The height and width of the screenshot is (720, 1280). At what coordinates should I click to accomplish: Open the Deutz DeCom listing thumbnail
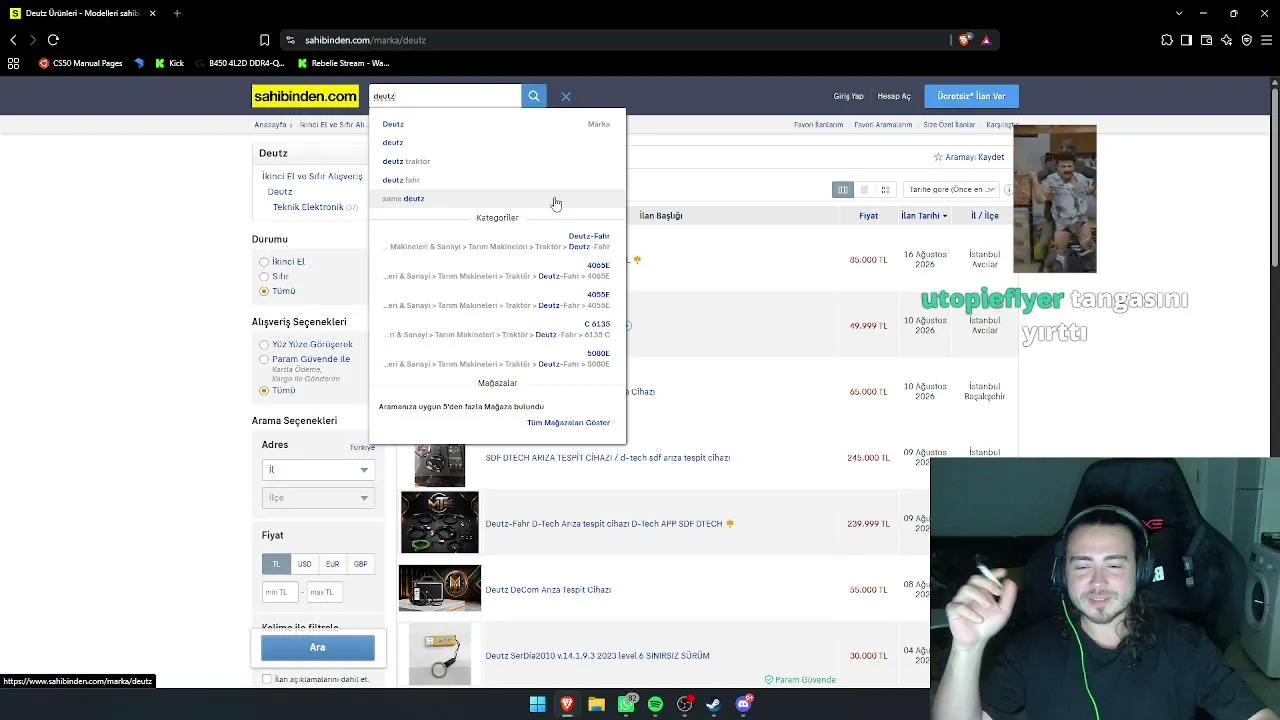tap(440, 588)
